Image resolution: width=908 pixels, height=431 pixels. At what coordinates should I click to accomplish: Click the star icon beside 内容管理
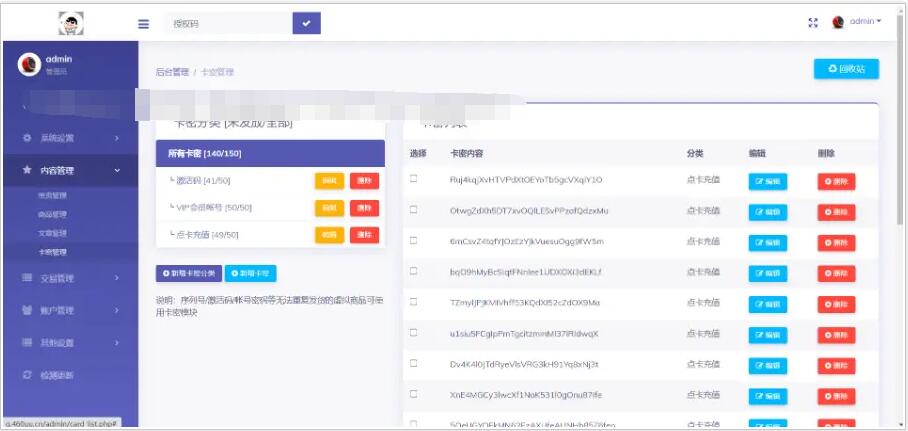(27, 170)
